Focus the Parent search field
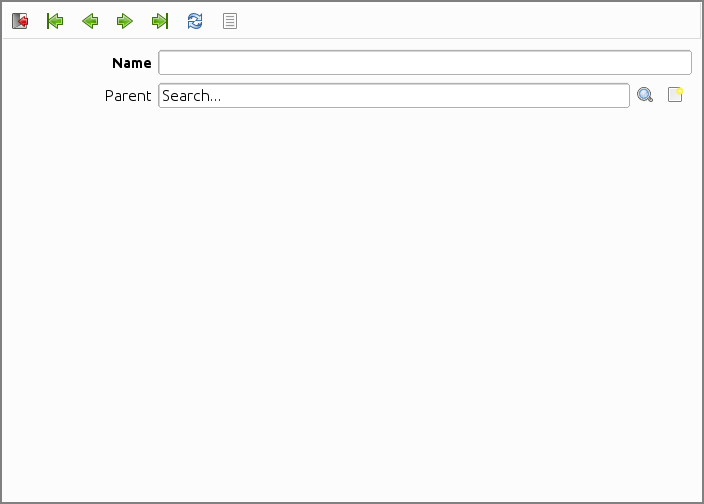The height and width of the screenshot is (504, 704). (394, 96)
